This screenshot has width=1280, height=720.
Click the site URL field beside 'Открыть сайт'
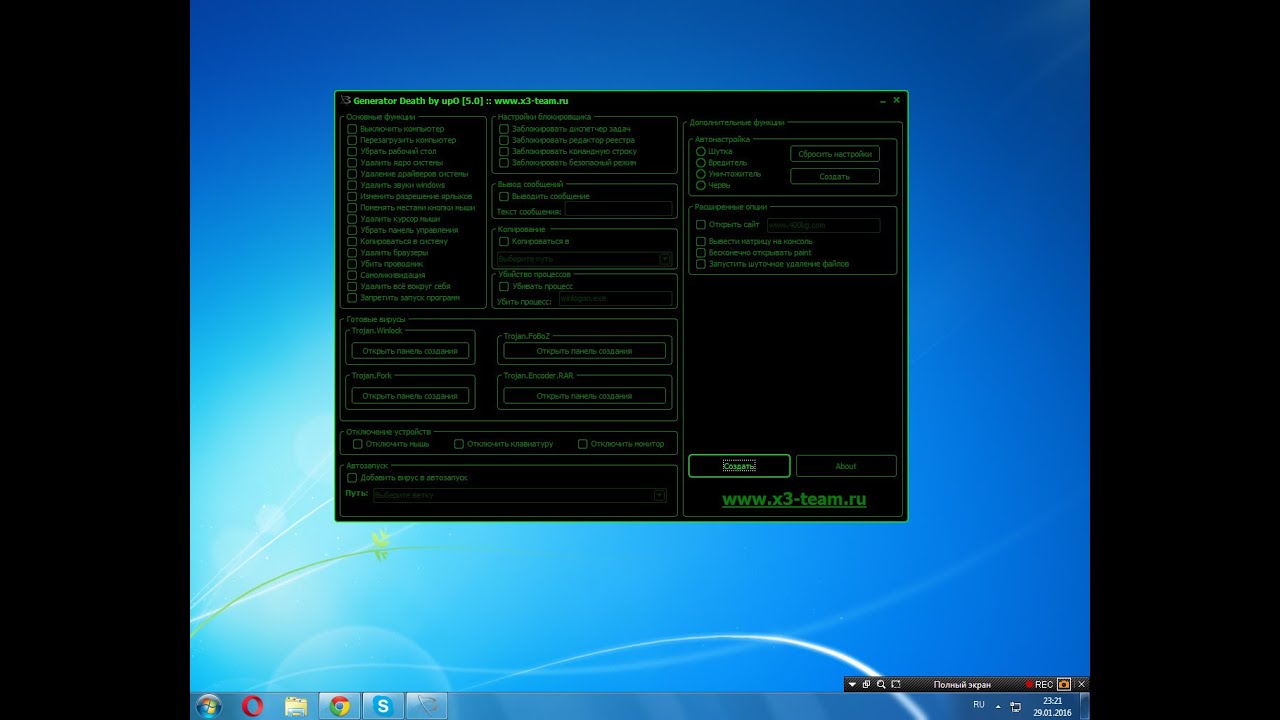(x=823, y=226)
